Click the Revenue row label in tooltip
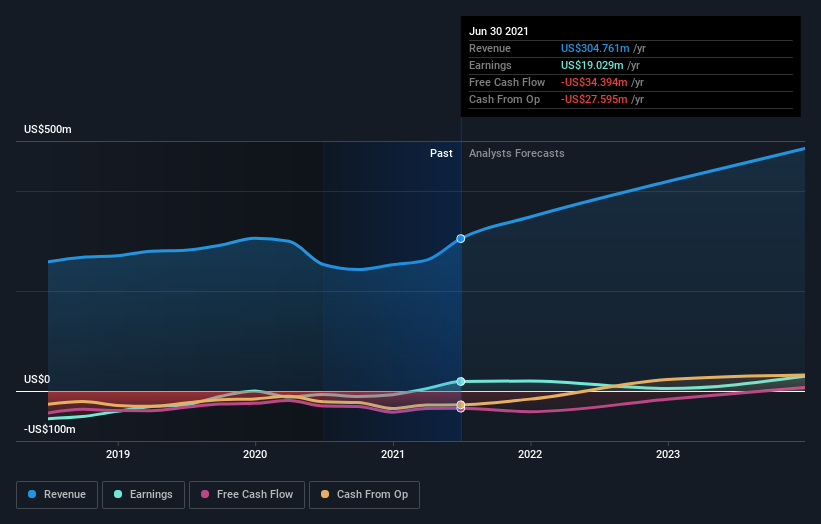The image size is (821, 524). [x=490, y=49]
